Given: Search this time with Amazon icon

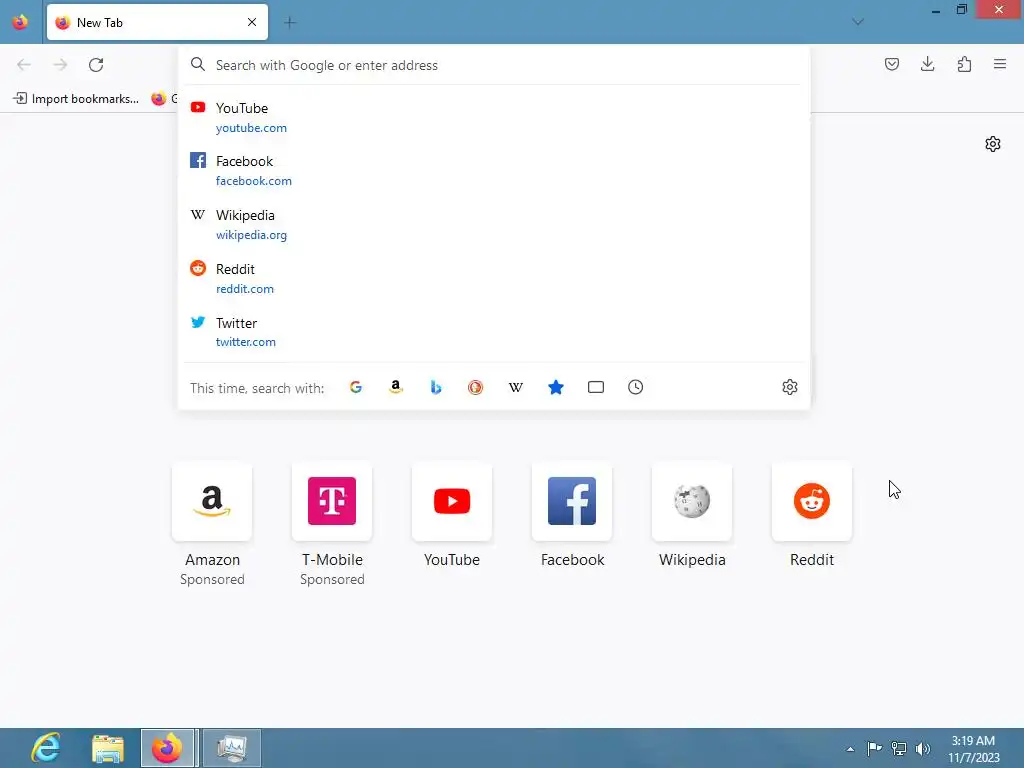Looking at the screenshot, I should [396, 387].
